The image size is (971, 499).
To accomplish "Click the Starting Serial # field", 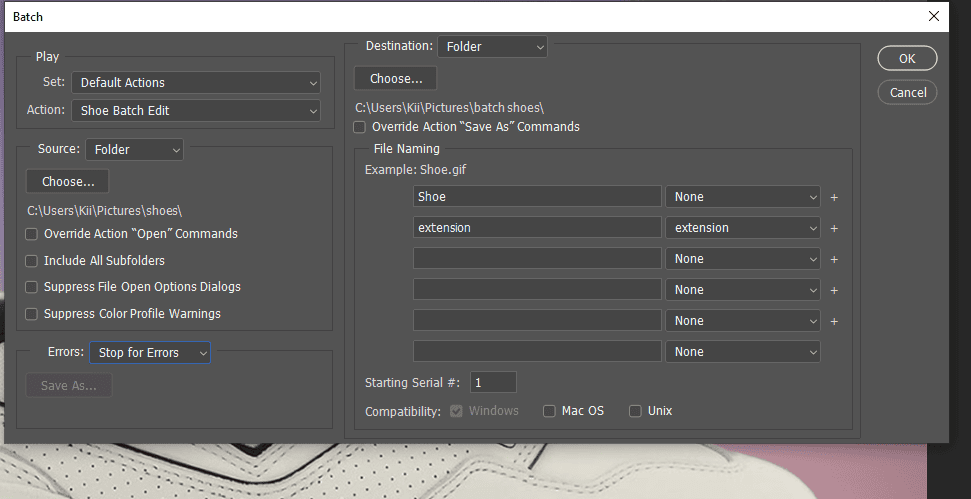I will [x=493, y=383].
